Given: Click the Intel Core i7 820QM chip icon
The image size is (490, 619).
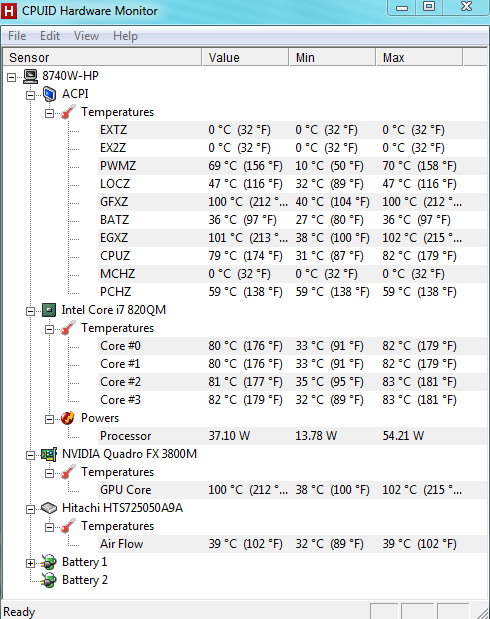Looking at the screenshot, I should 49,310.
